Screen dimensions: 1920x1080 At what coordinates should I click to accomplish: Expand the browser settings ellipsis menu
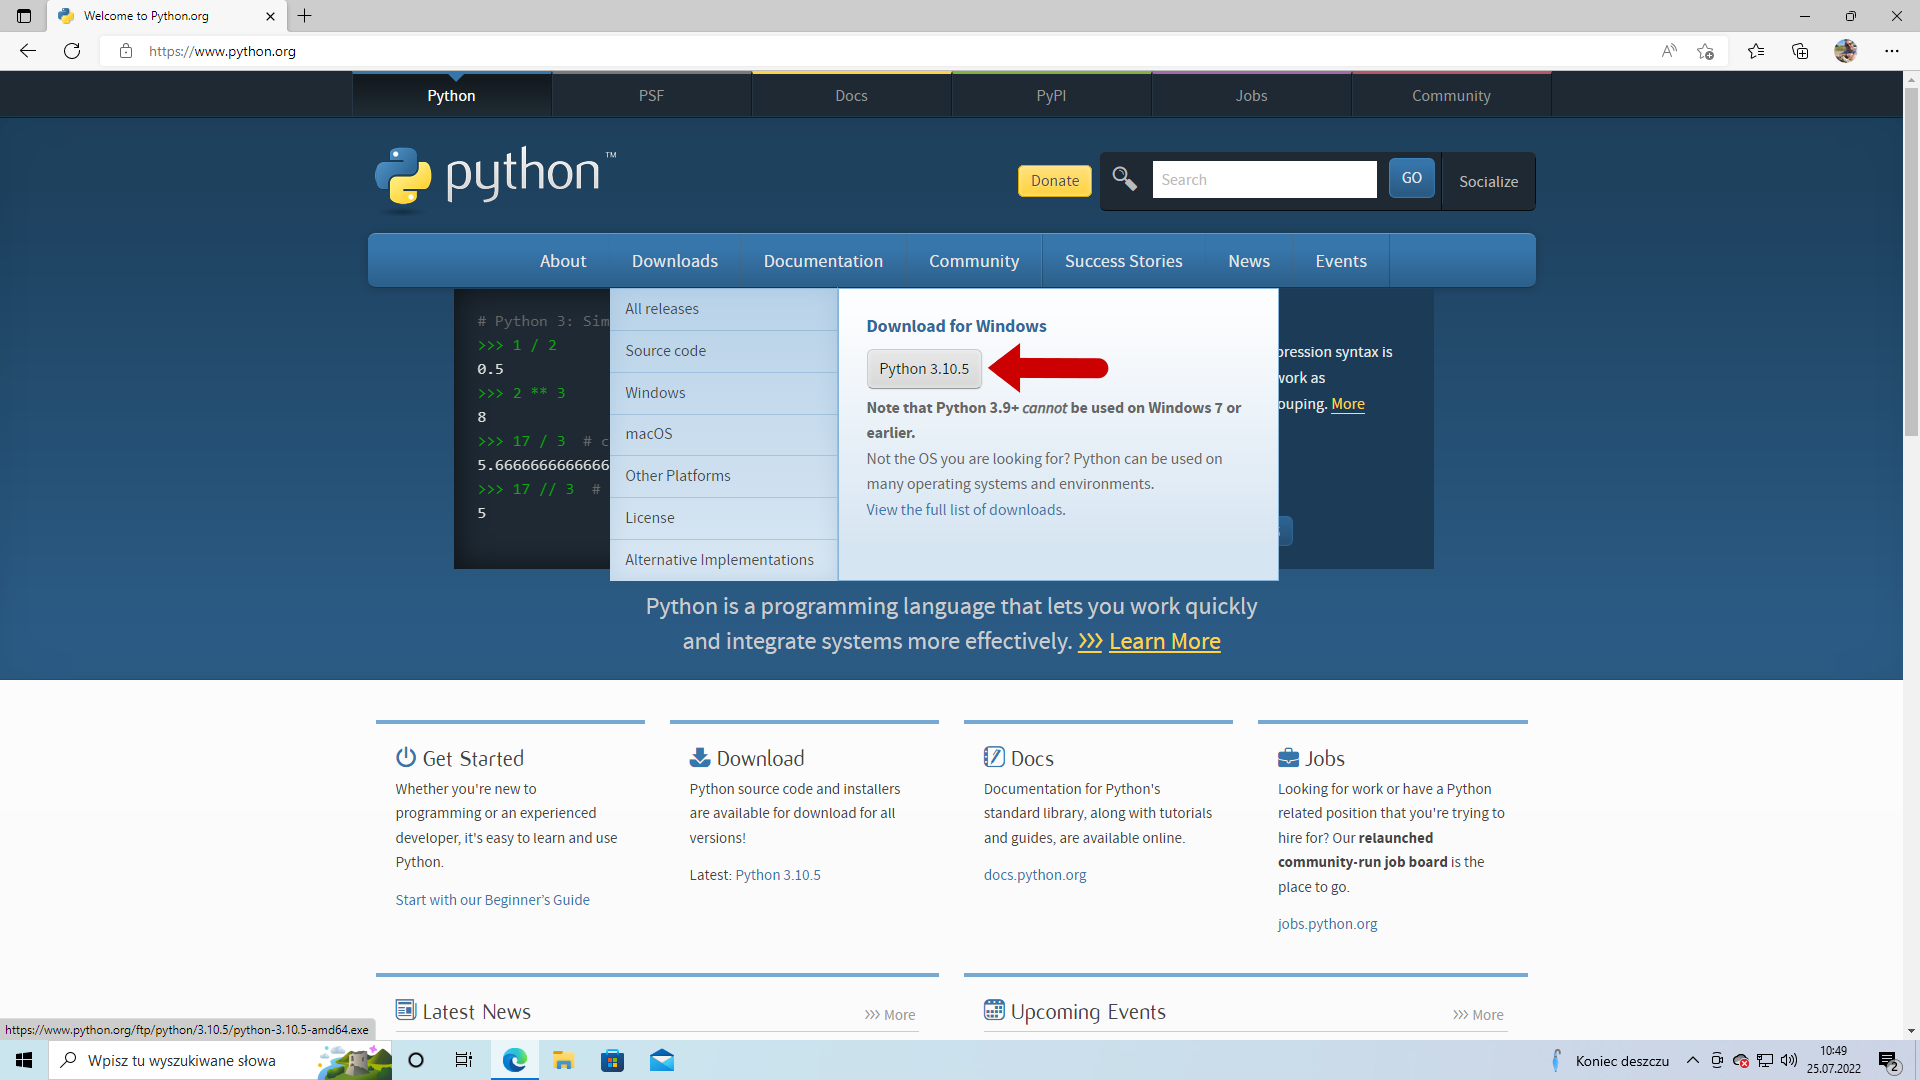click(x=1893, y=50)
